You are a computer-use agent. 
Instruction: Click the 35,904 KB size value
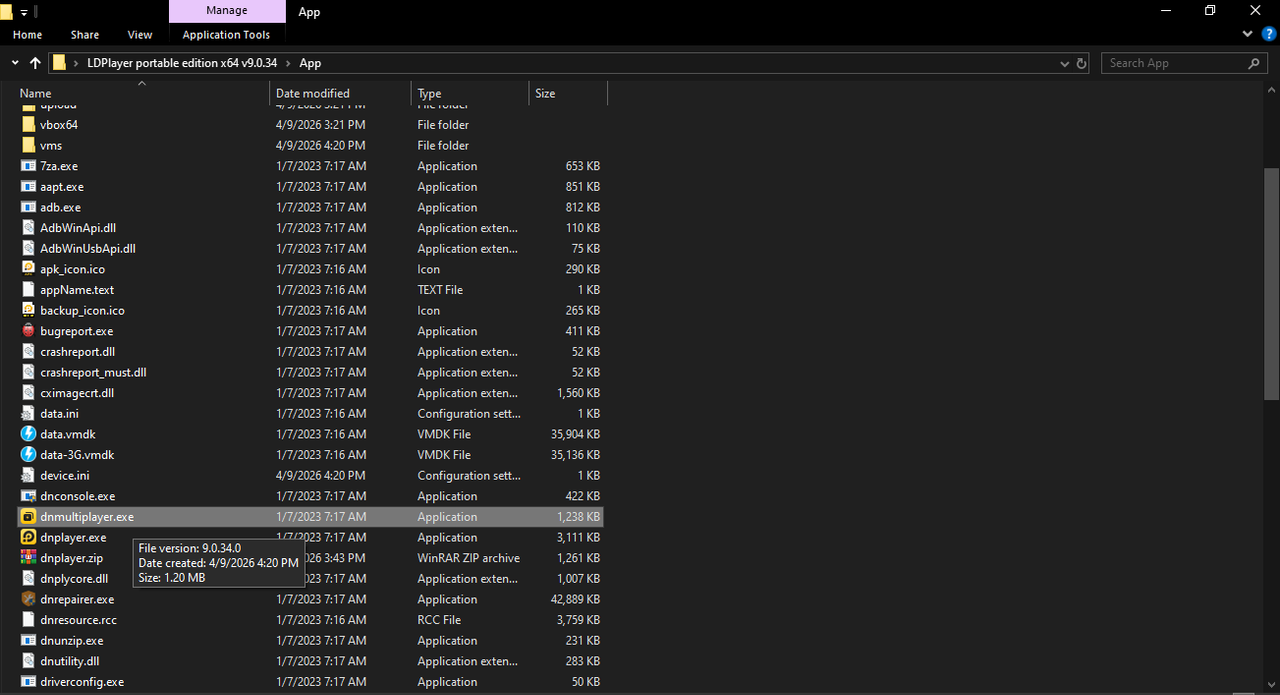(x=575, y=434)
